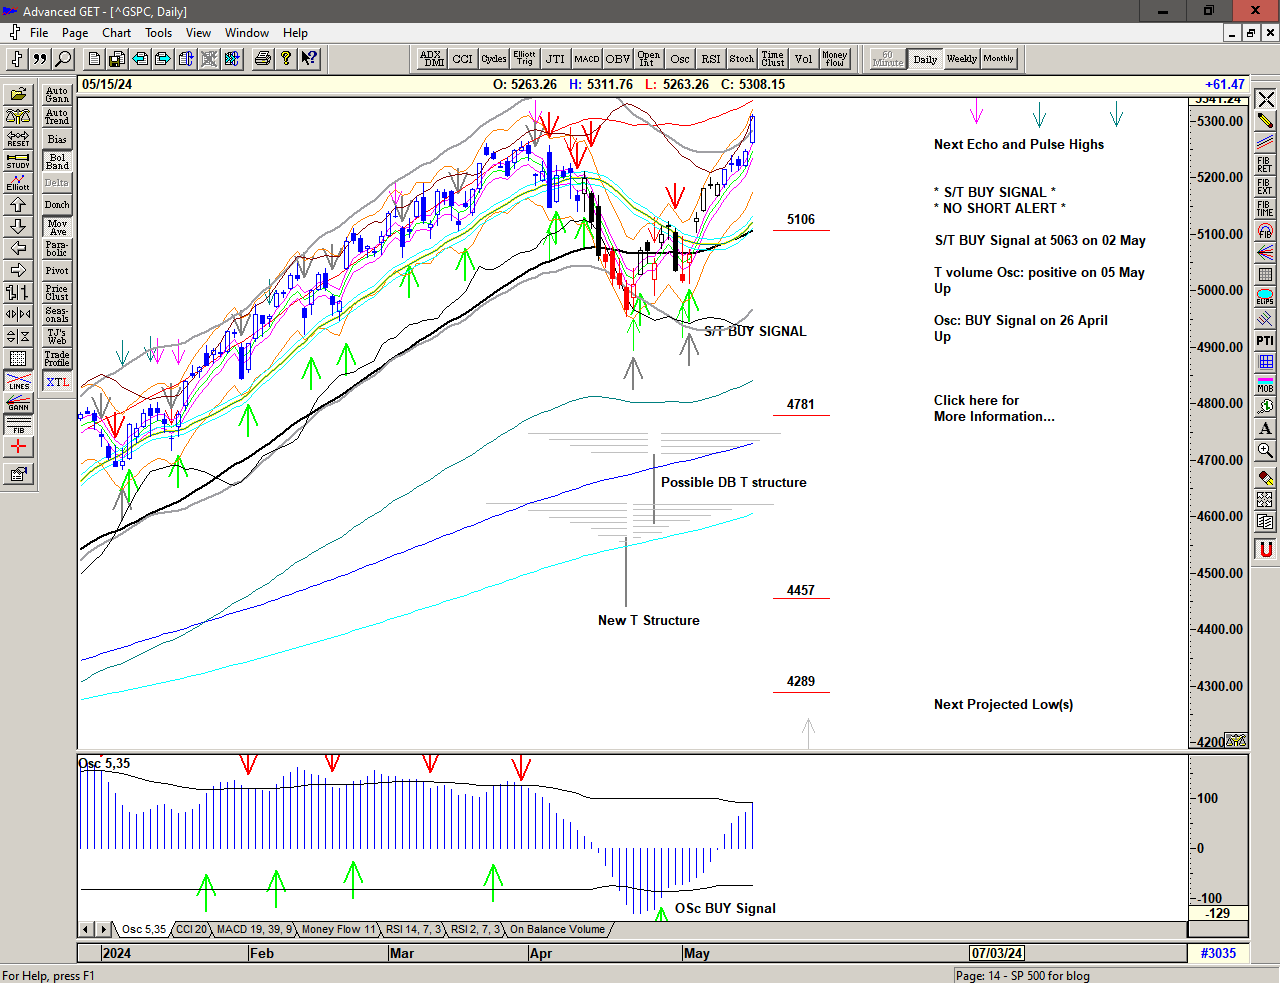The image size is (1280, 983).
Task: Switch to the MACD 19, 39, 9 tab
Action: pos(254,929)
